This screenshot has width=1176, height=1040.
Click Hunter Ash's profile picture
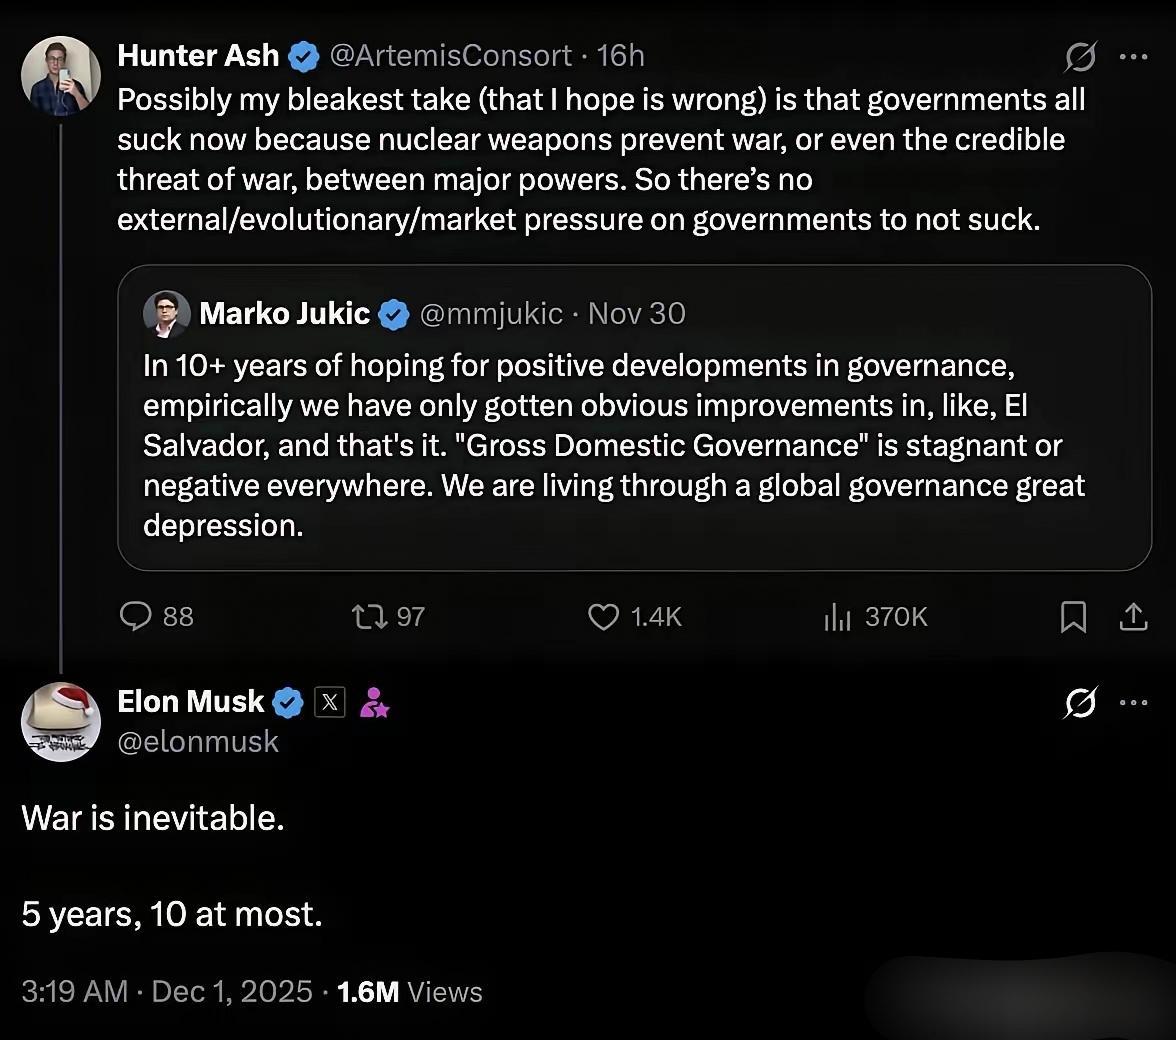tap(61, 77)
